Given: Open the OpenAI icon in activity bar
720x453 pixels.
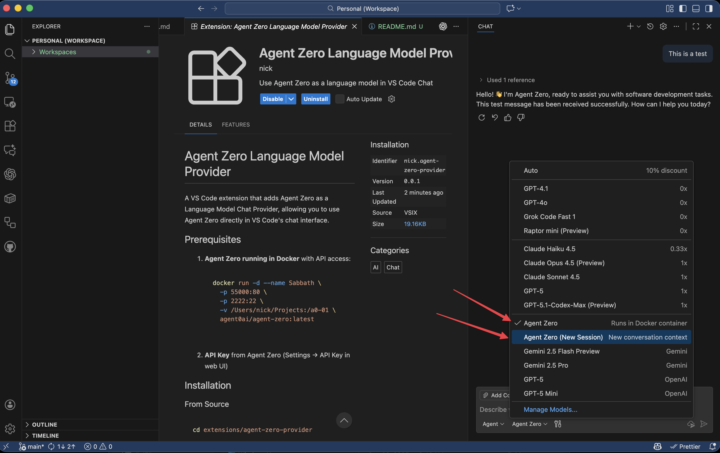Looking at the screenshot, I should [10, 174].
